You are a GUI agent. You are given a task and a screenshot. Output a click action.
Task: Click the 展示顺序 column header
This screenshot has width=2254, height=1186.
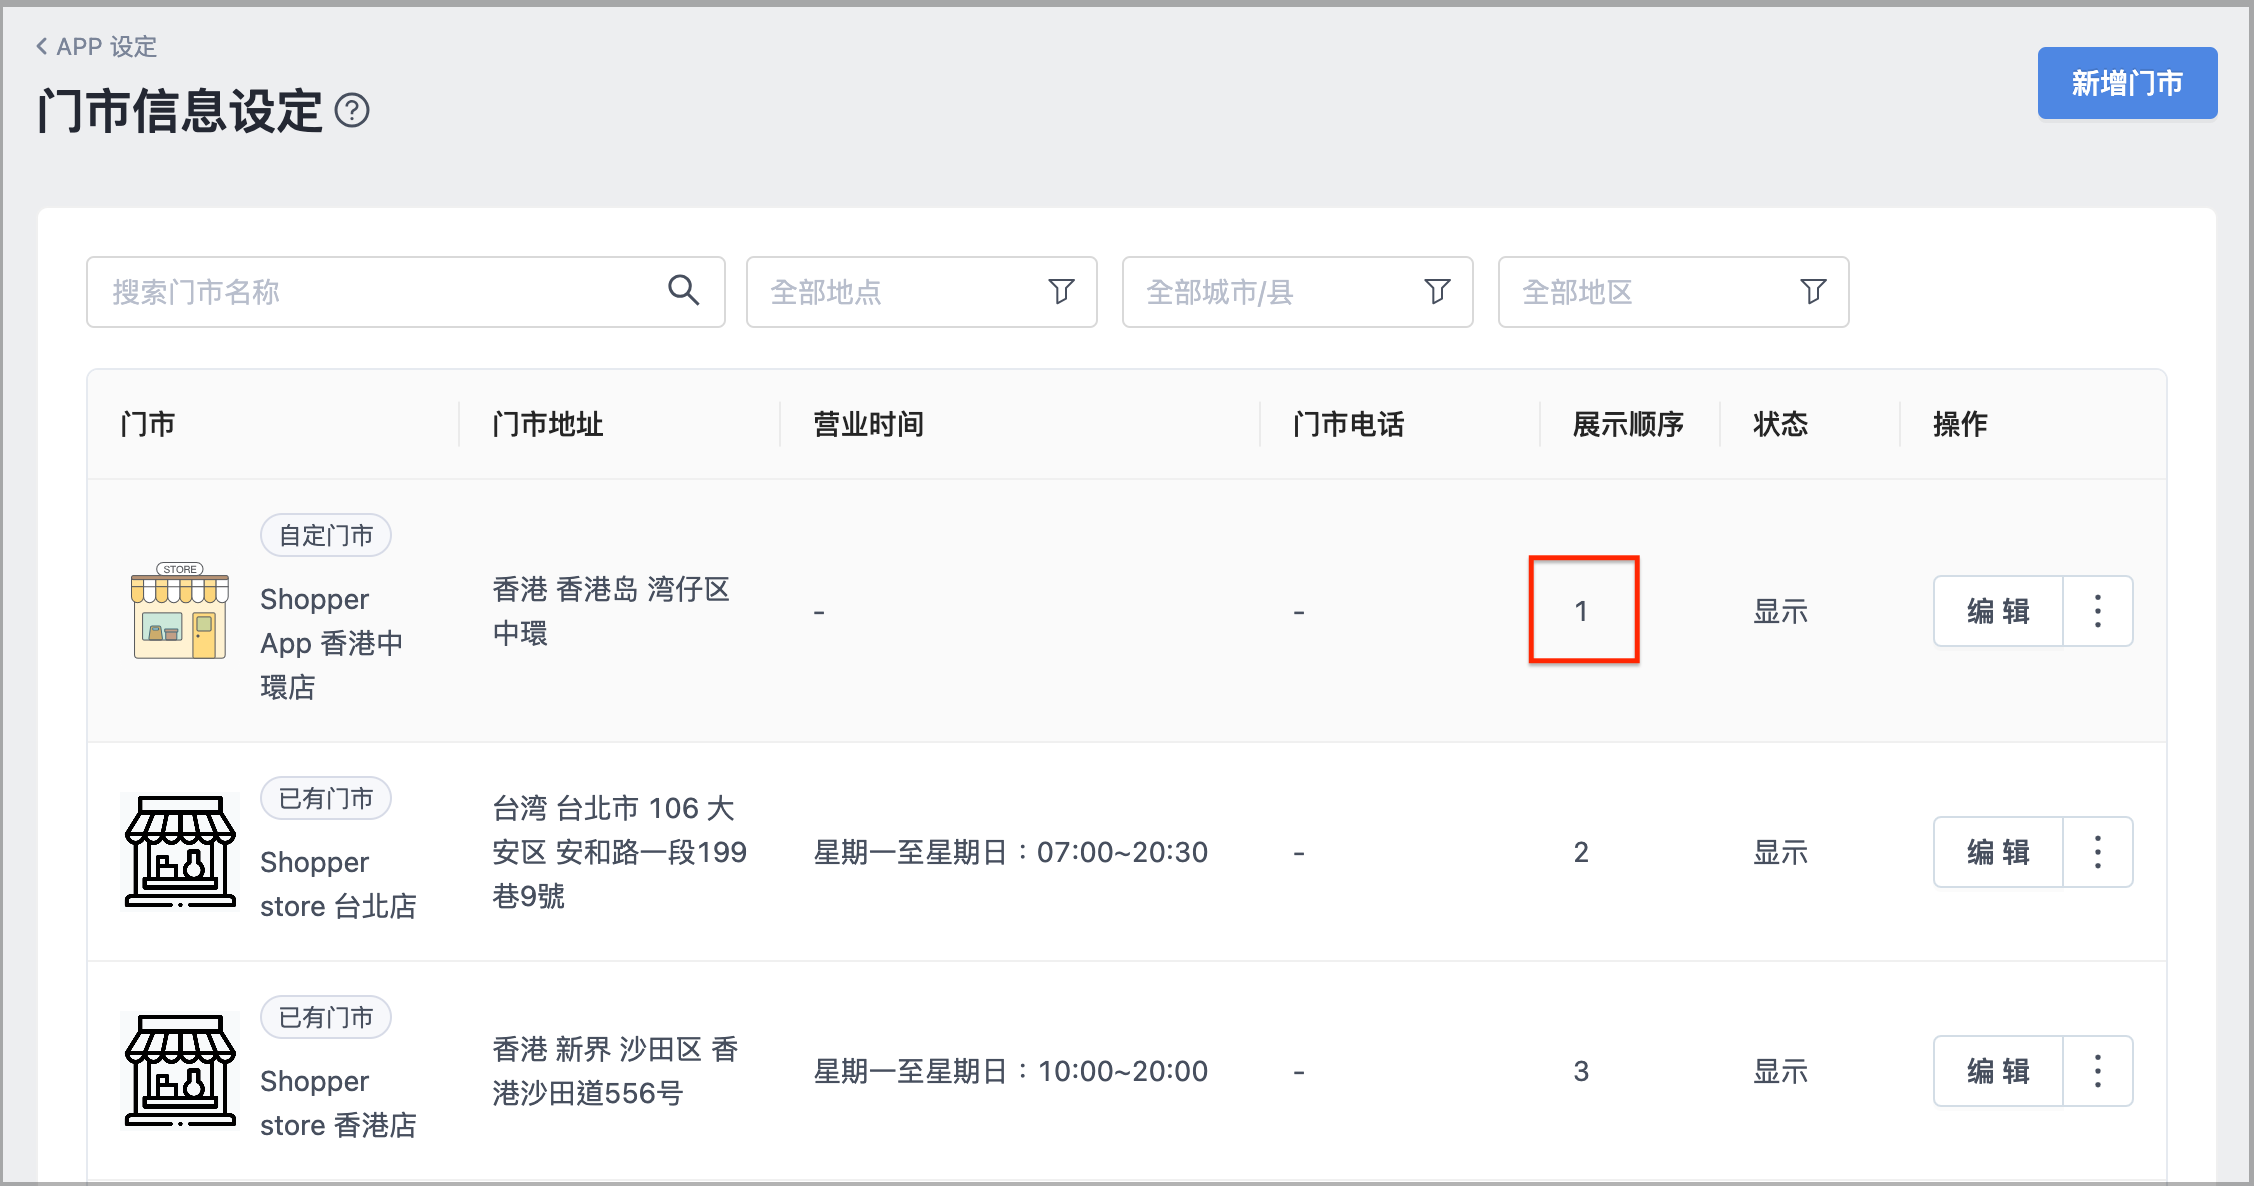click(x=1628, y=424)
